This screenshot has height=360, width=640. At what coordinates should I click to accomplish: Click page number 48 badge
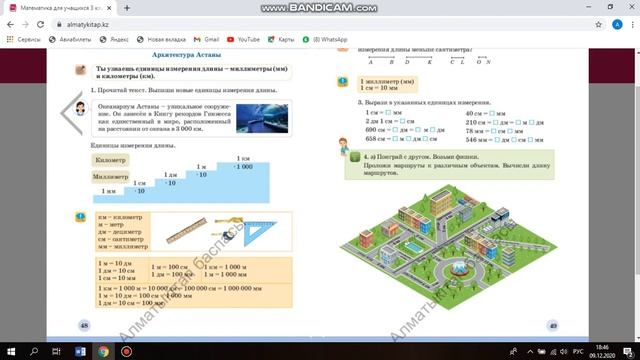pyautogui.click(x=84, y=325)
